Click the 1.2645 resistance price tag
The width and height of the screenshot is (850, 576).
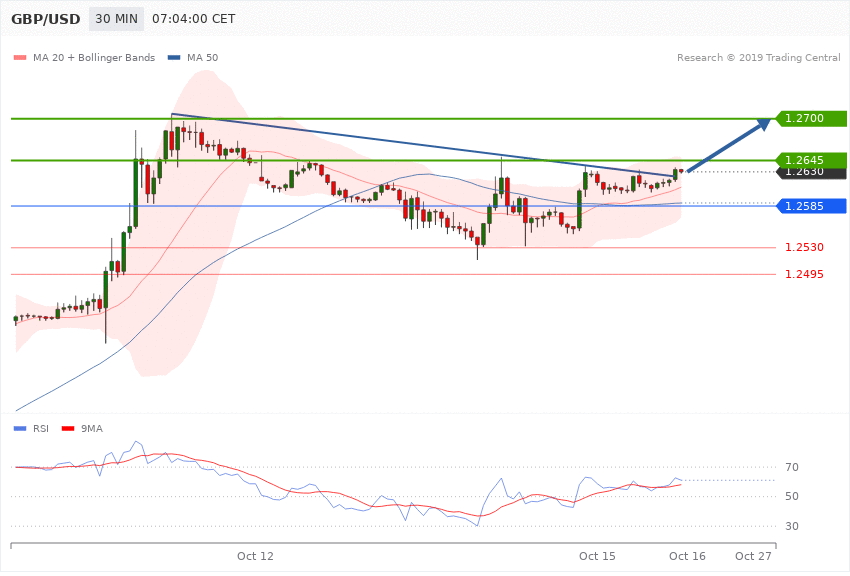point(811,160)
